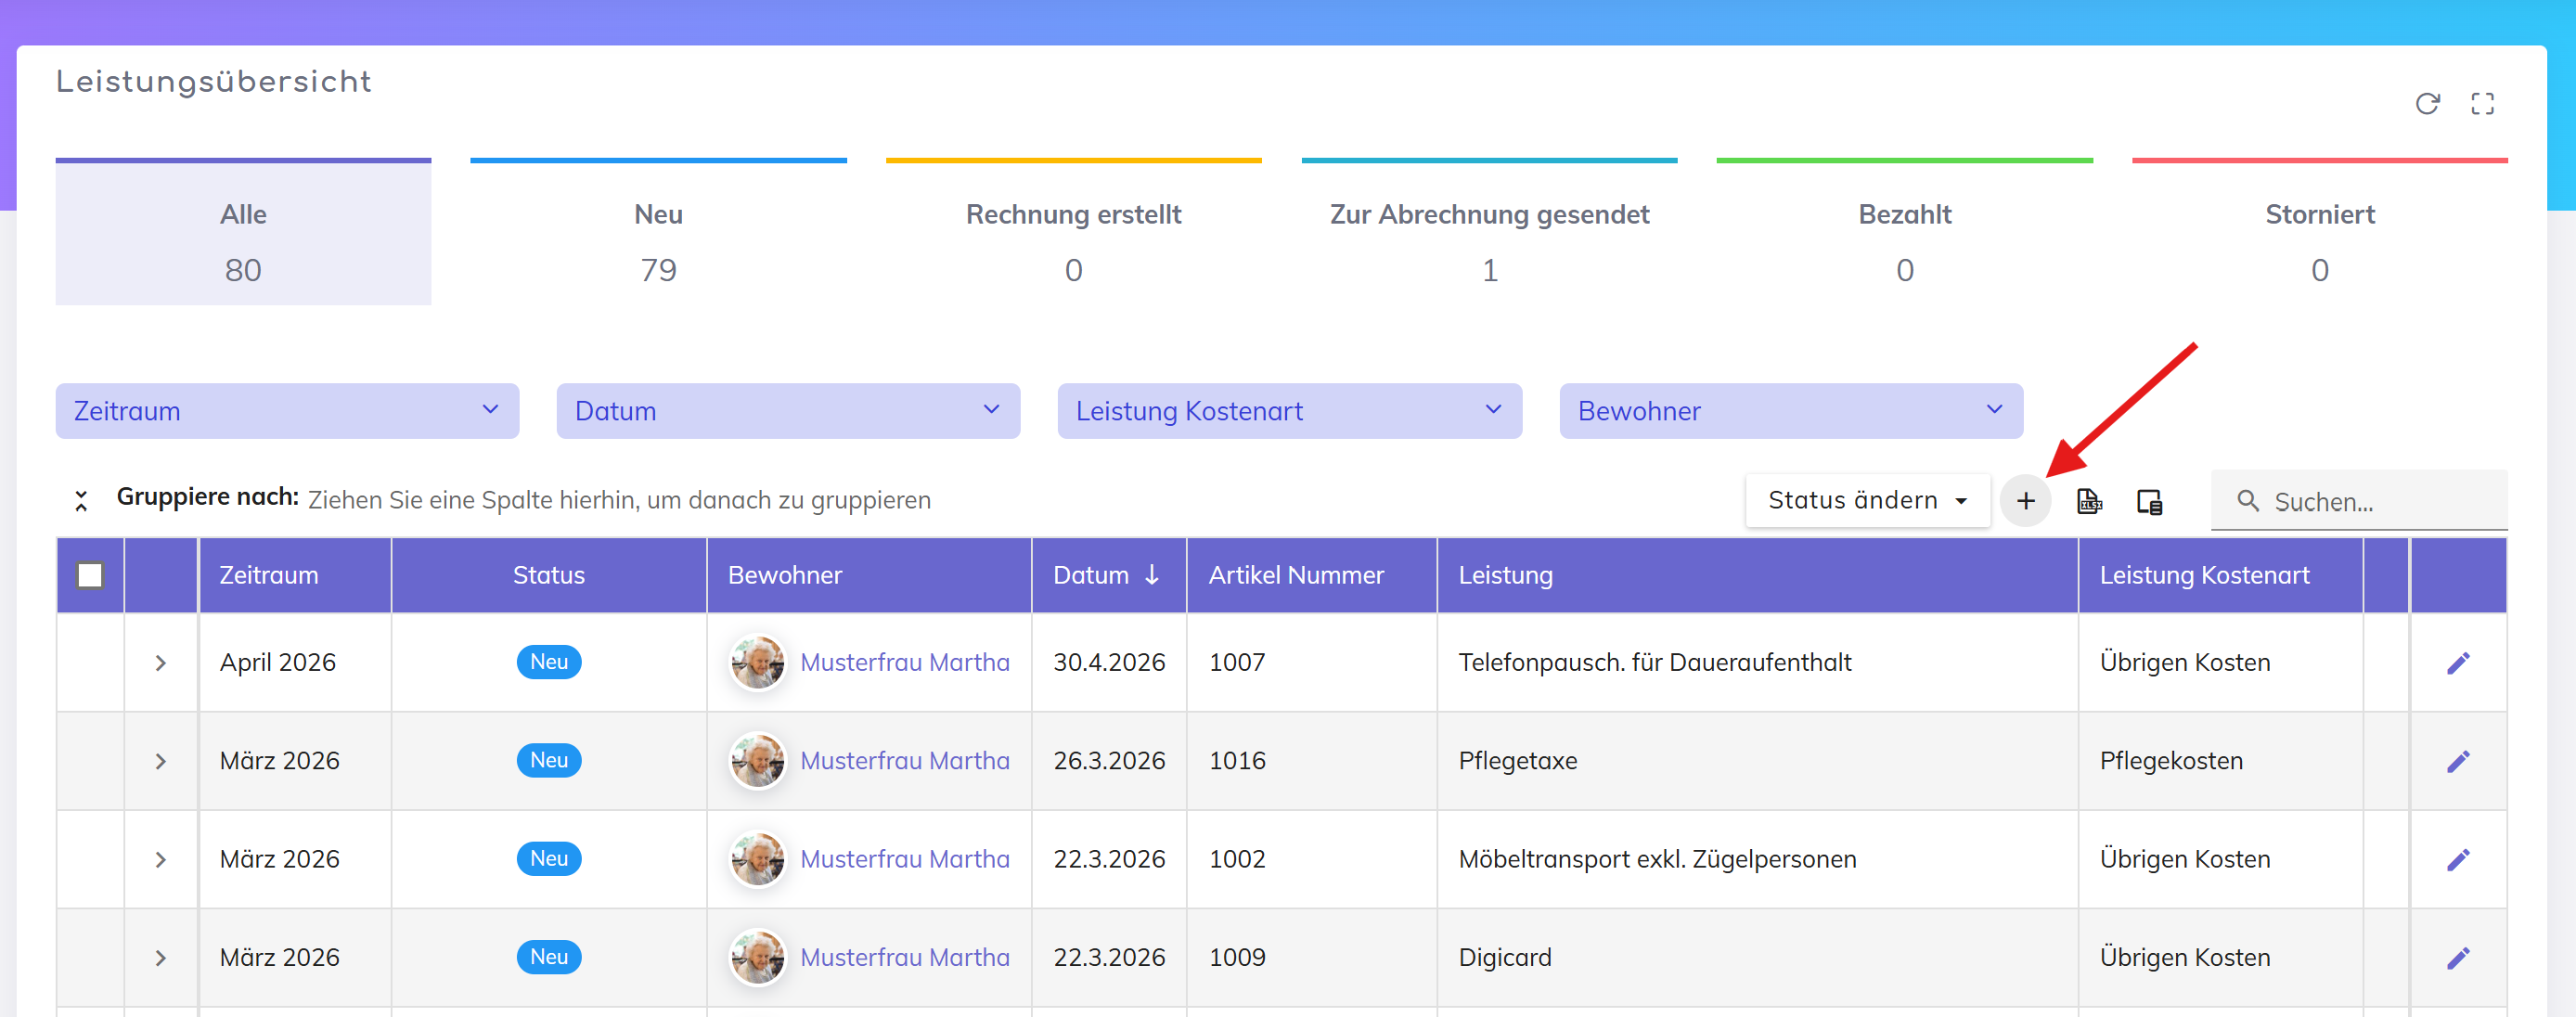Expand the Möbeltransport row details
Image resolution: width=2576 pixels, height=1017 pixels.
pos(161,860)
